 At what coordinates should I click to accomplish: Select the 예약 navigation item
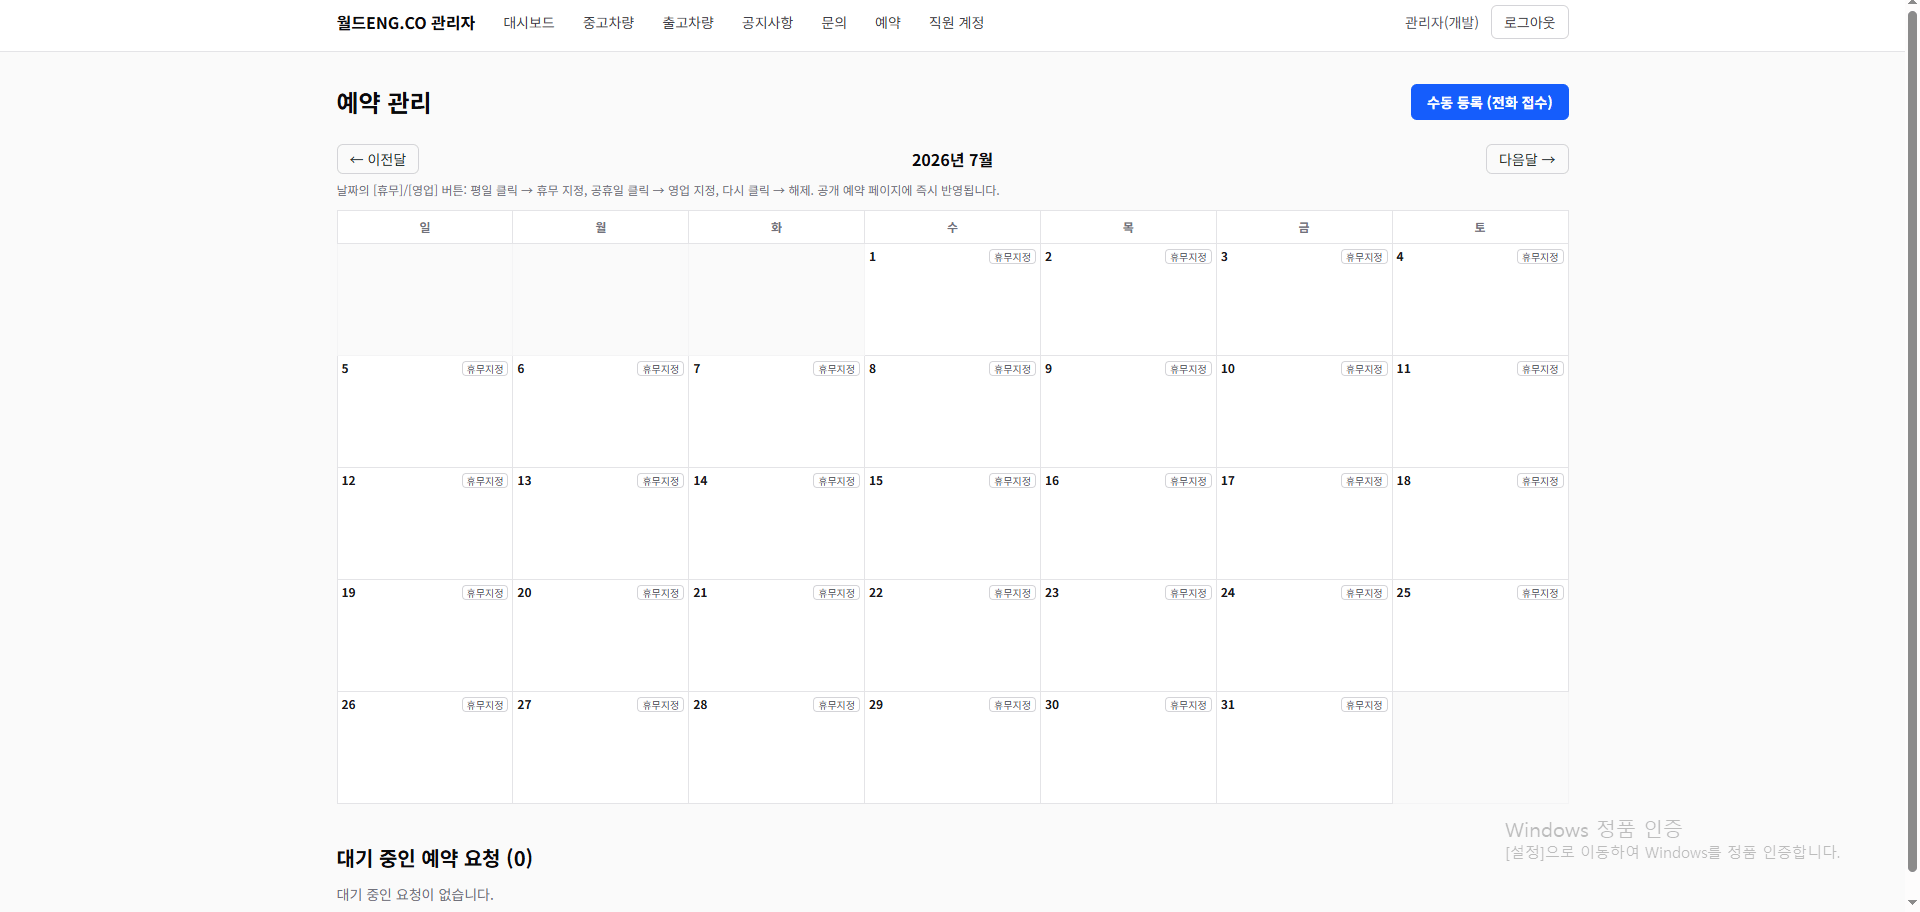click(x=888, y=22)
